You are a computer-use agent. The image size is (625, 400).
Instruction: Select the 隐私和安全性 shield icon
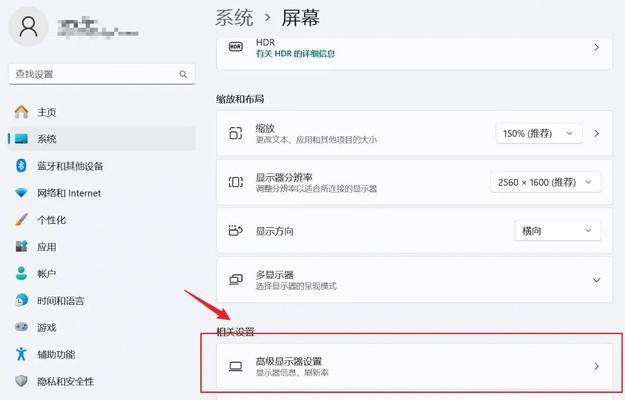click(21, 381)
